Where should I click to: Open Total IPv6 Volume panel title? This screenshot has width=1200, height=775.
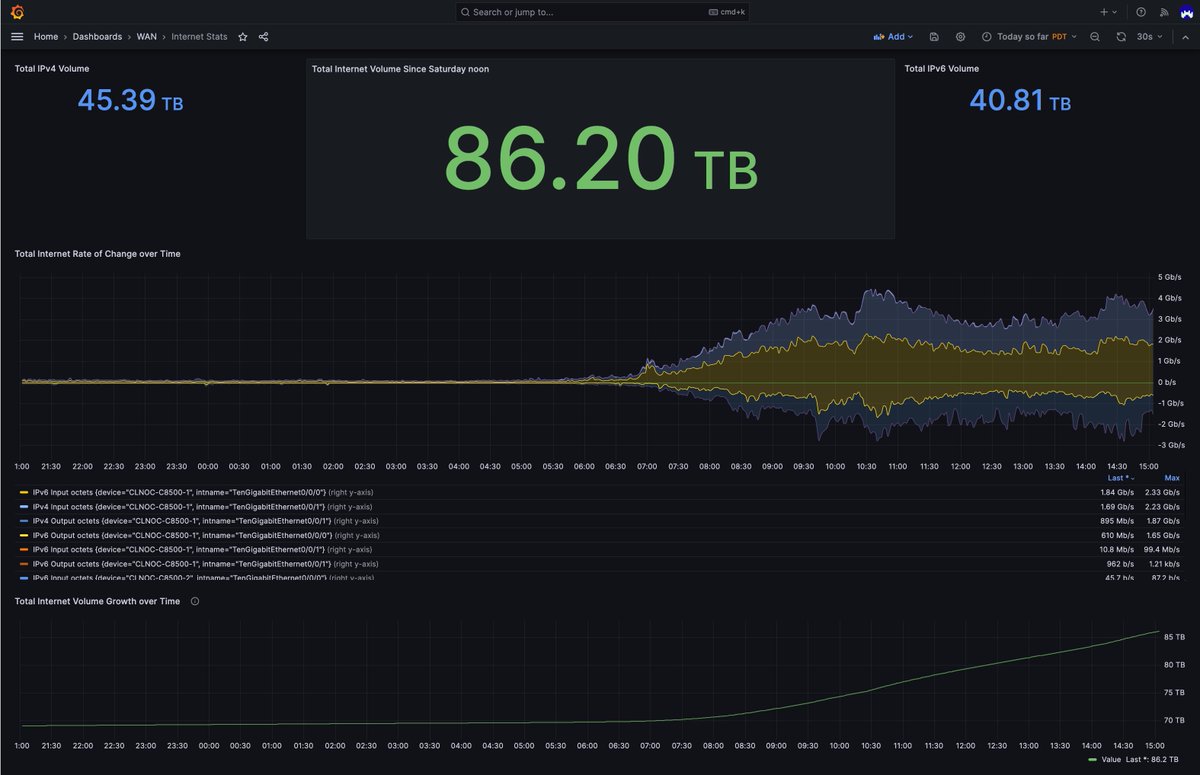[942, 69]
